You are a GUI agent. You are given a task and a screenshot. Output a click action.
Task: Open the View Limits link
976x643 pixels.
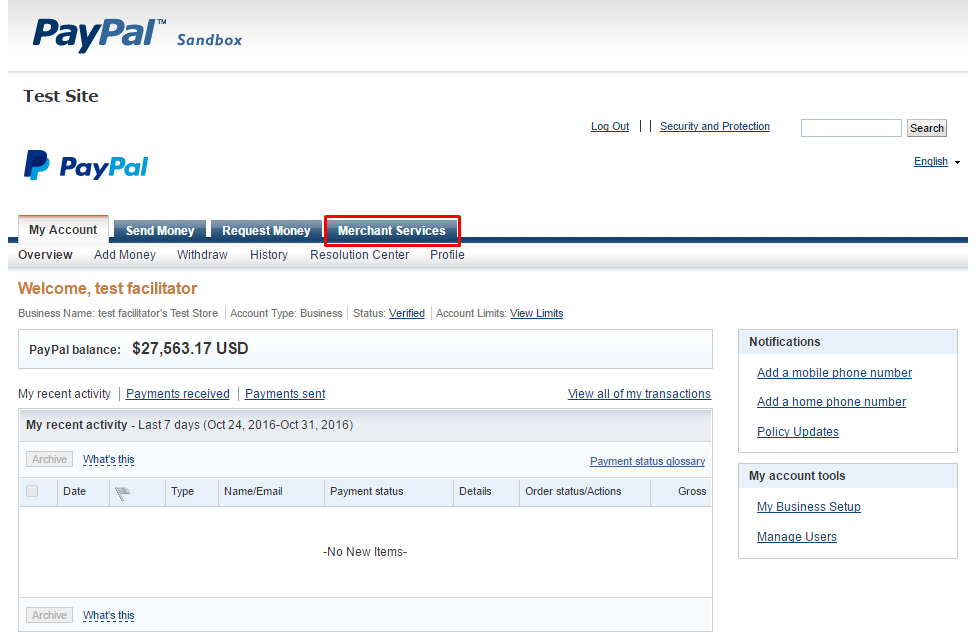coord(537,313)
